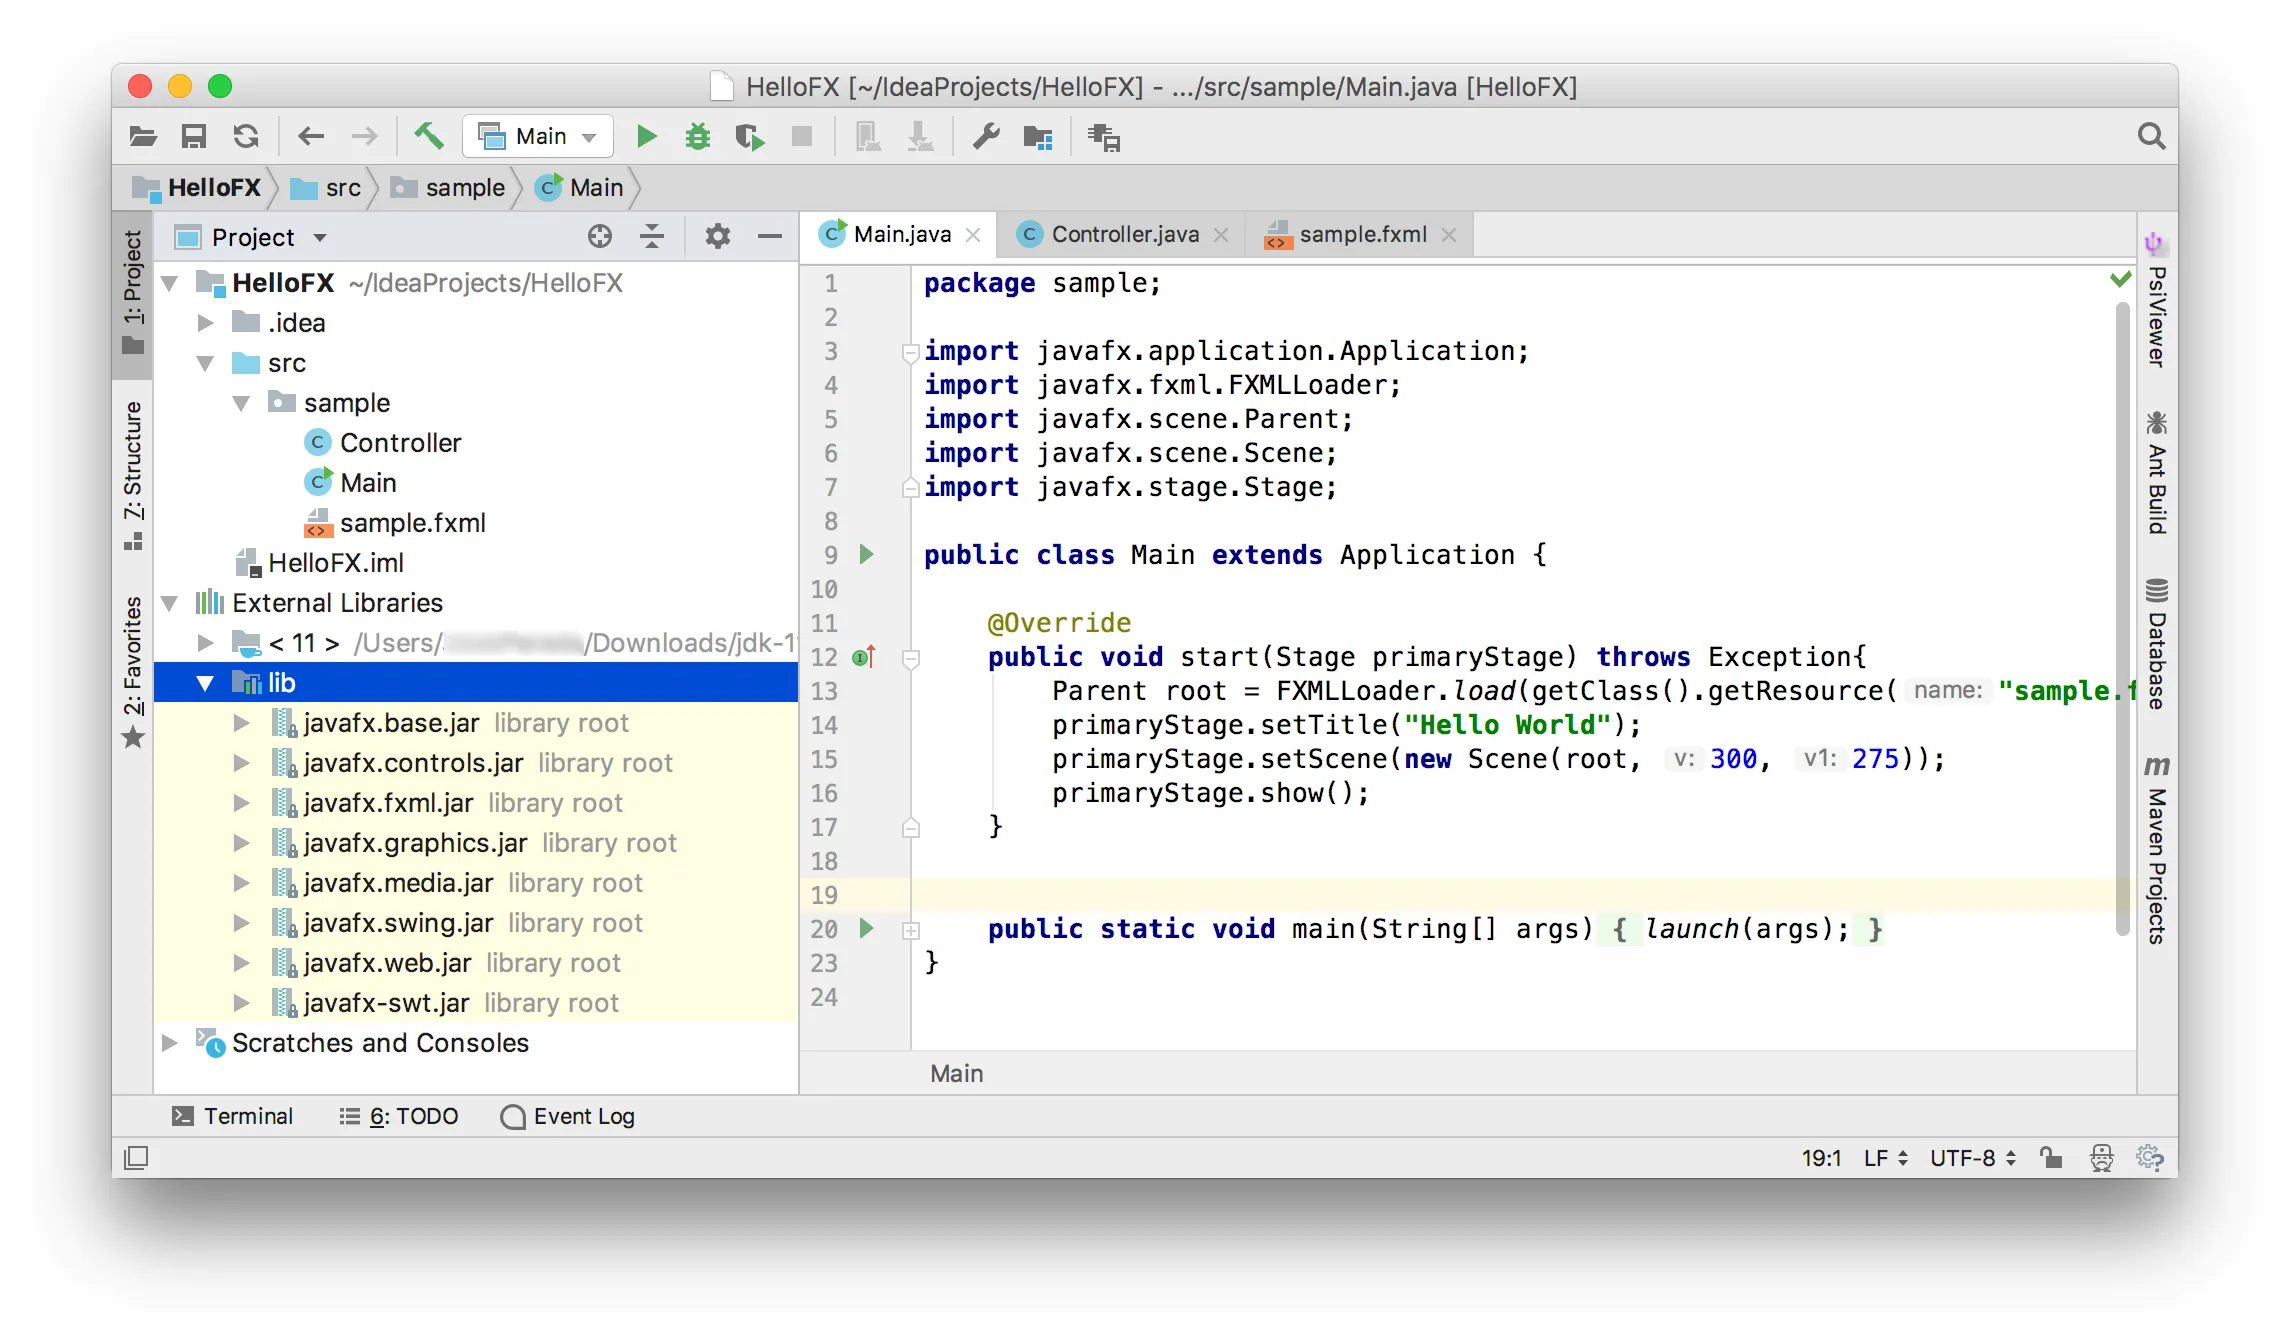Screen dimensions: 2290x1338
Task: Open Settings wrench icon in toolbar
Action: click(x=986, y=136)
